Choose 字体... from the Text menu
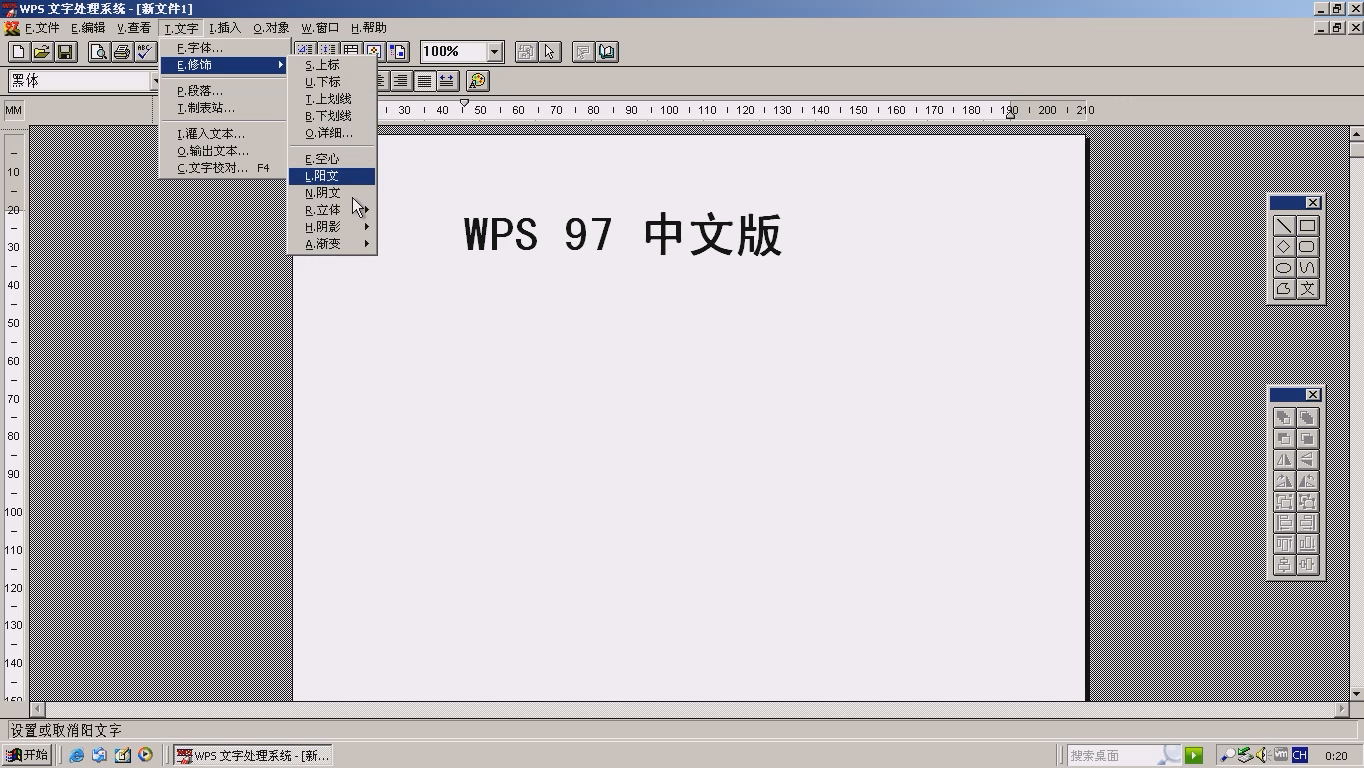This screenshot has width=1364, height=768. coord(224,48)
